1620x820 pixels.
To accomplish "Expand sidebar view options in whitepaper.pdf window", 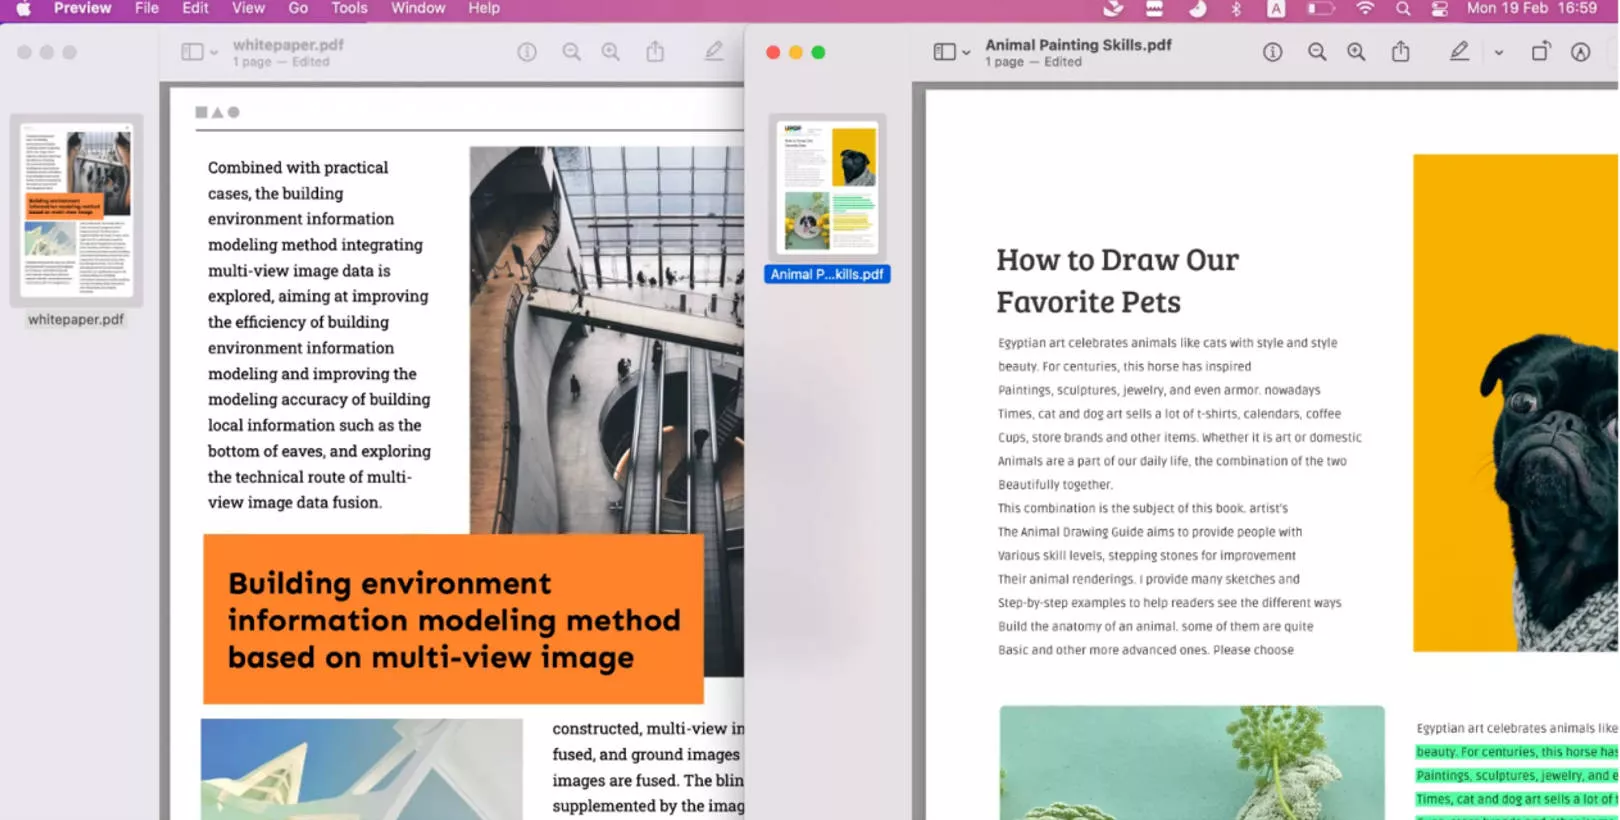I will tap(214, 53).
